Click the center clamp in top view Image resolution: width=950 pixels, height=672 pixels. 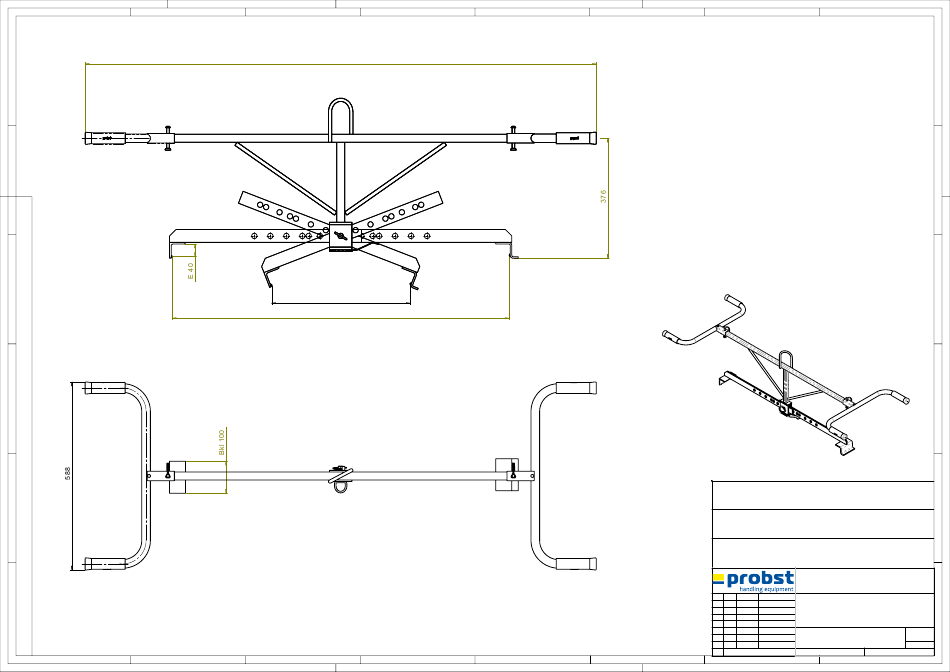pyautogui.click(x=341, y=474)
